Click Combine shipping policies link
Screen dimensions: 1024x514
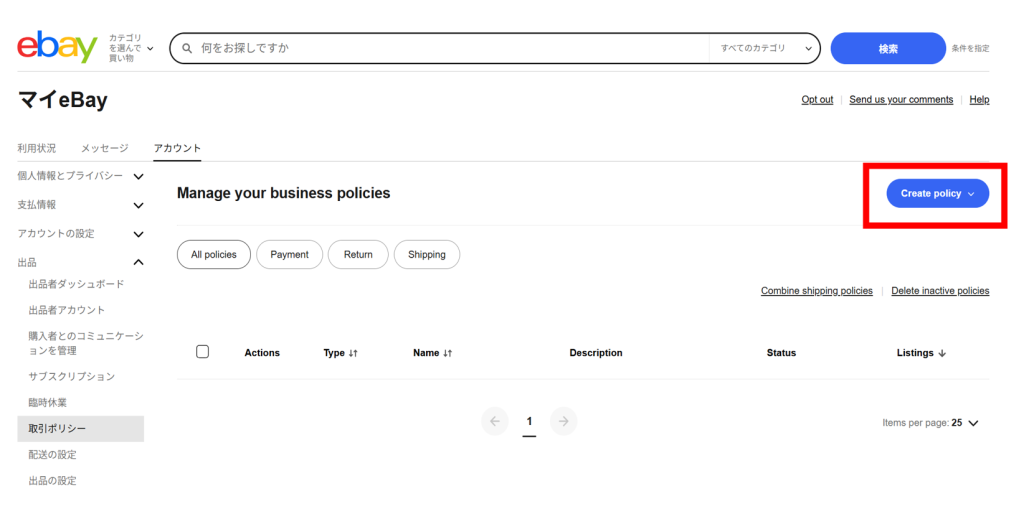[816, 291]
